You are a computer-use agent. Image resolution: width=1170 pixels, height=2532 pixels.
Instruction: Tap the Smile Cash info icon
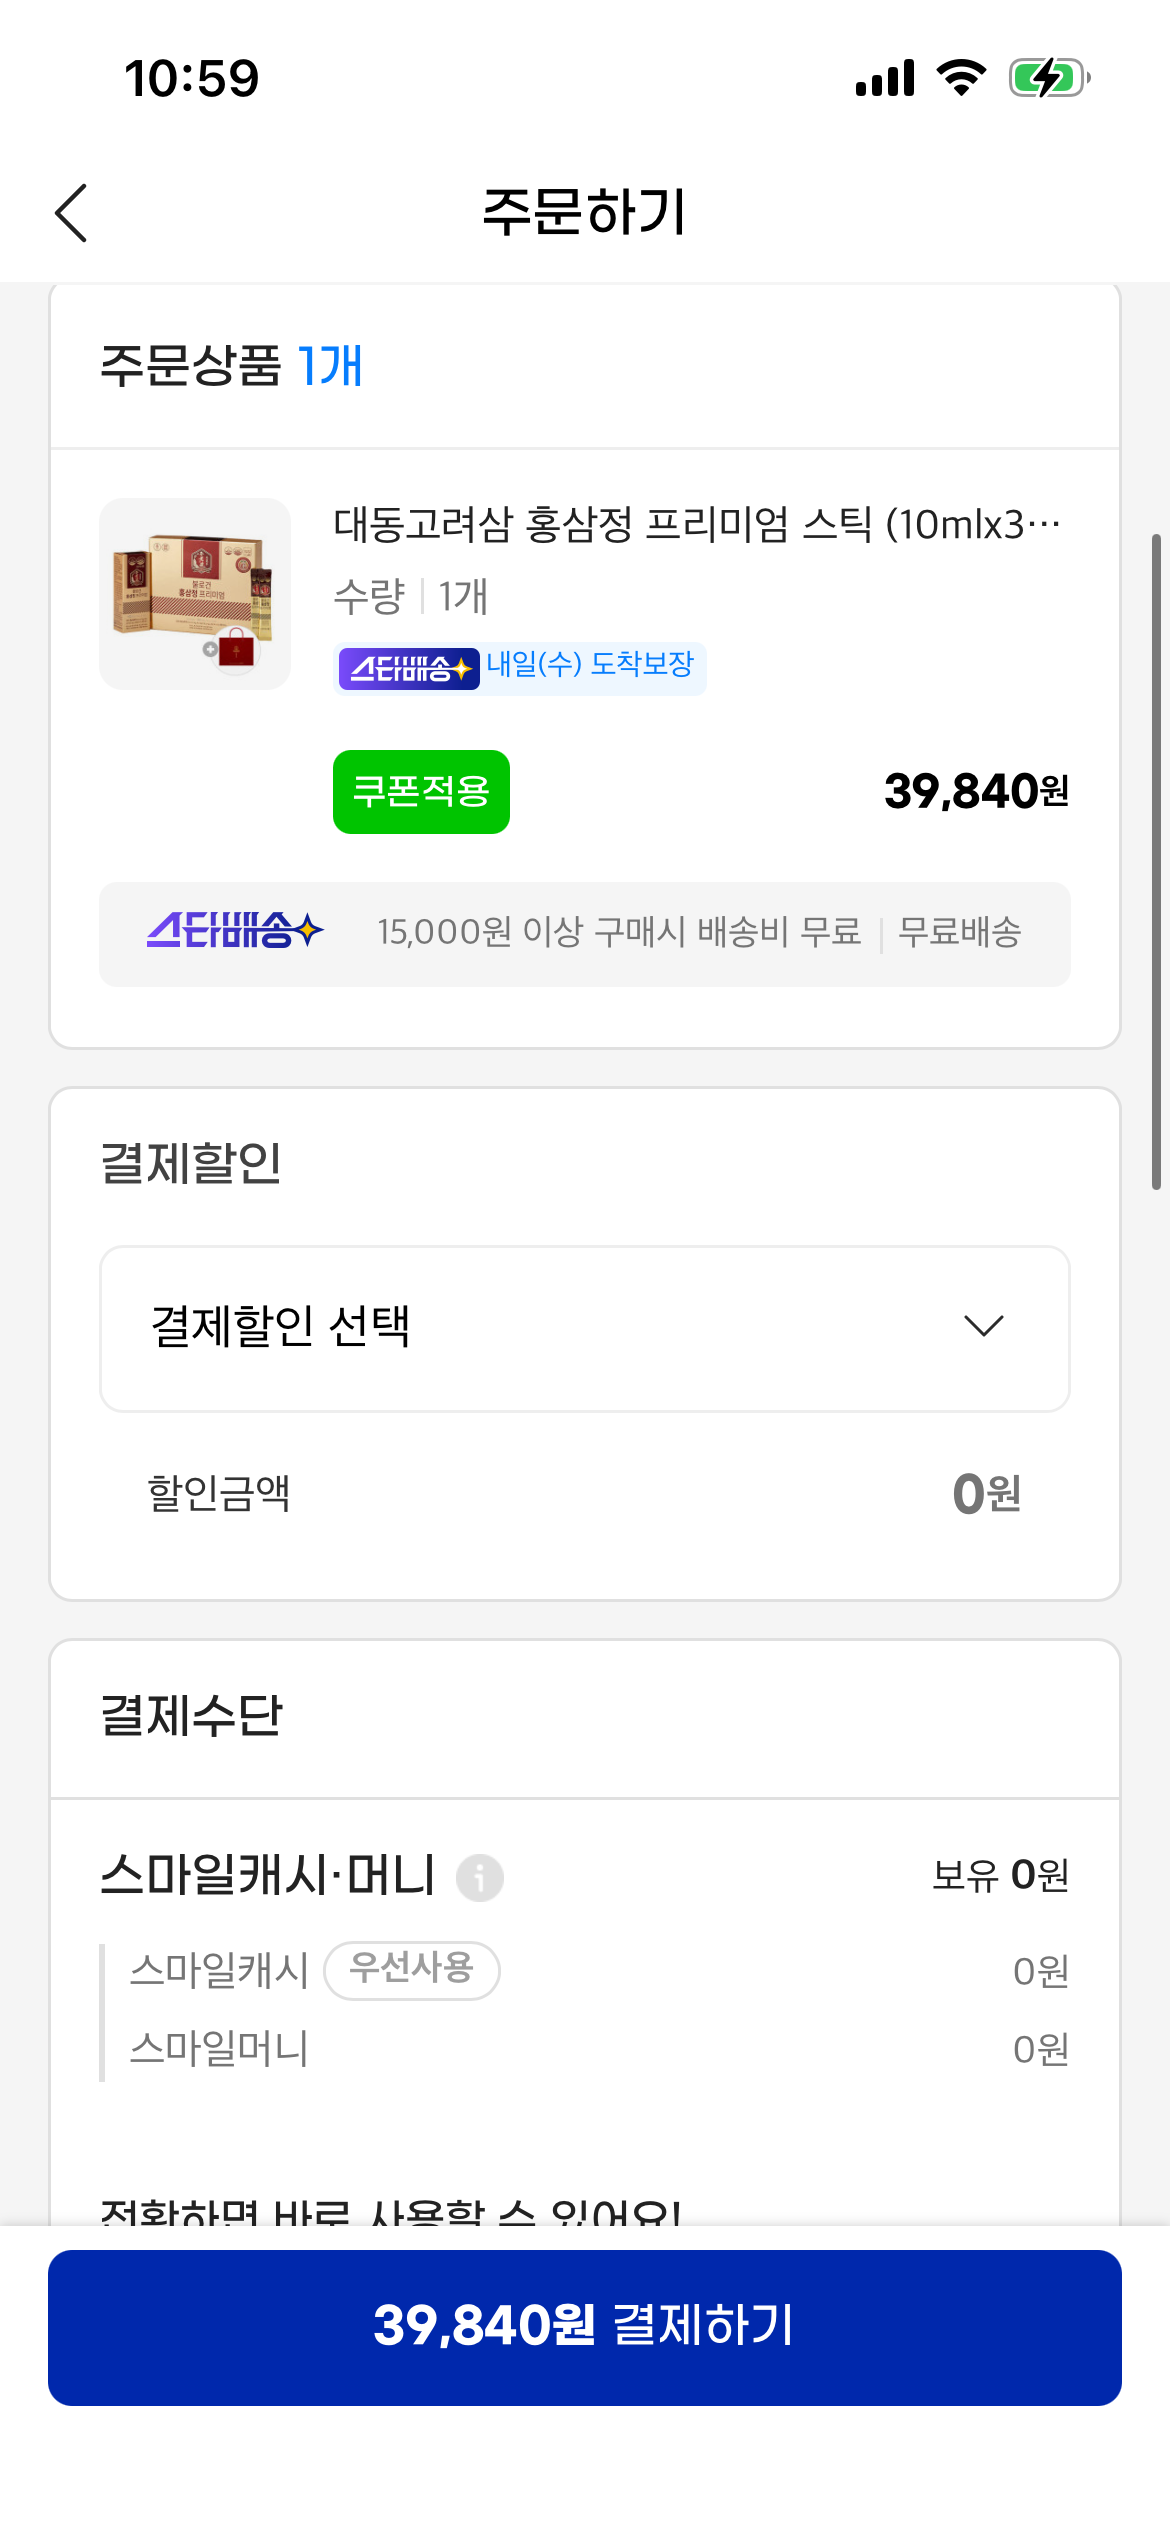480,1877
